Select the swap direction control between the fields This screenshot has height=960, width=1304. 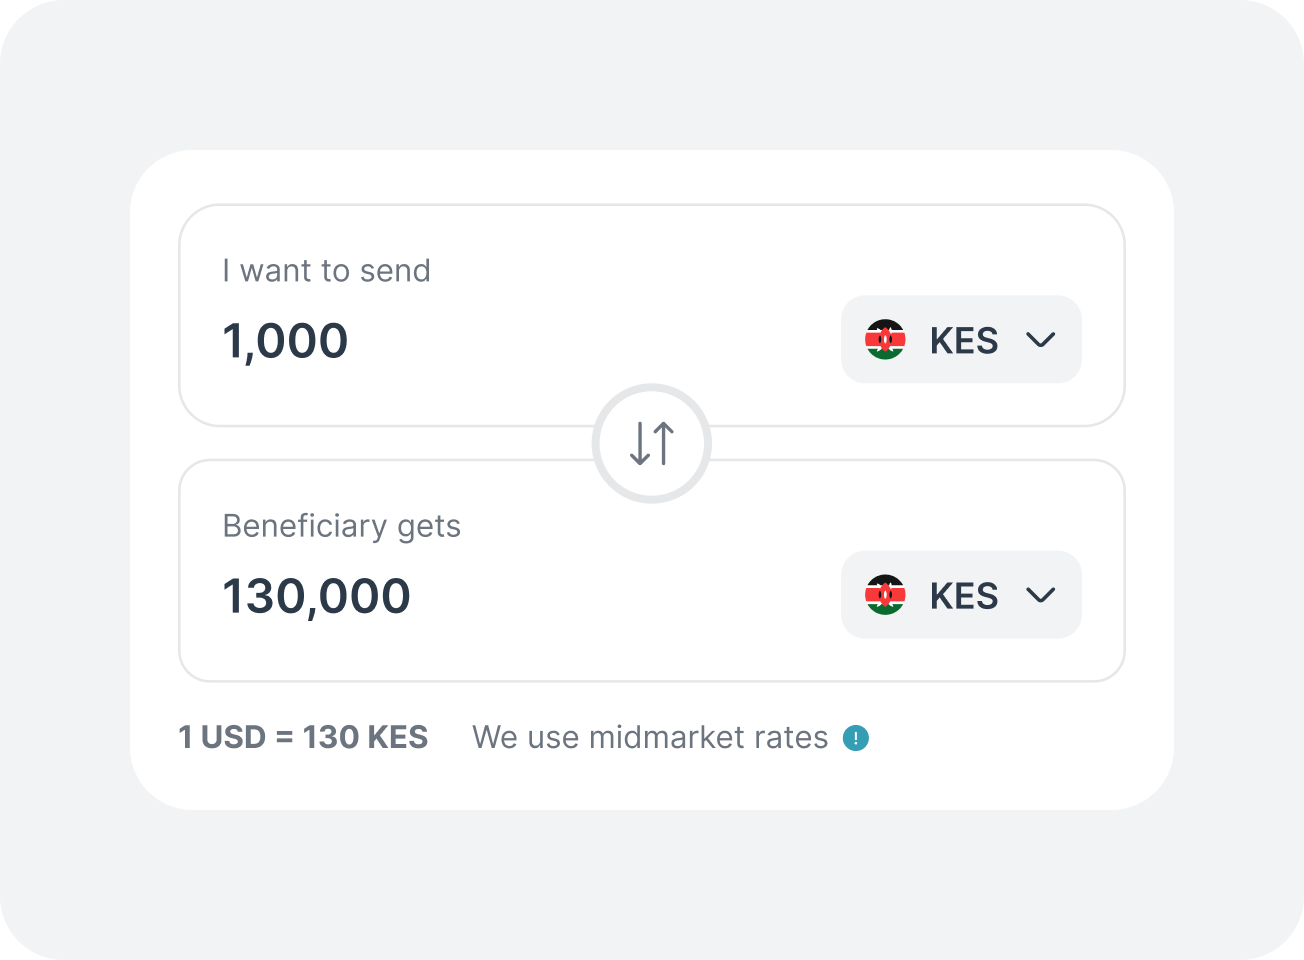pyautogui.click(x=651, y=444)
